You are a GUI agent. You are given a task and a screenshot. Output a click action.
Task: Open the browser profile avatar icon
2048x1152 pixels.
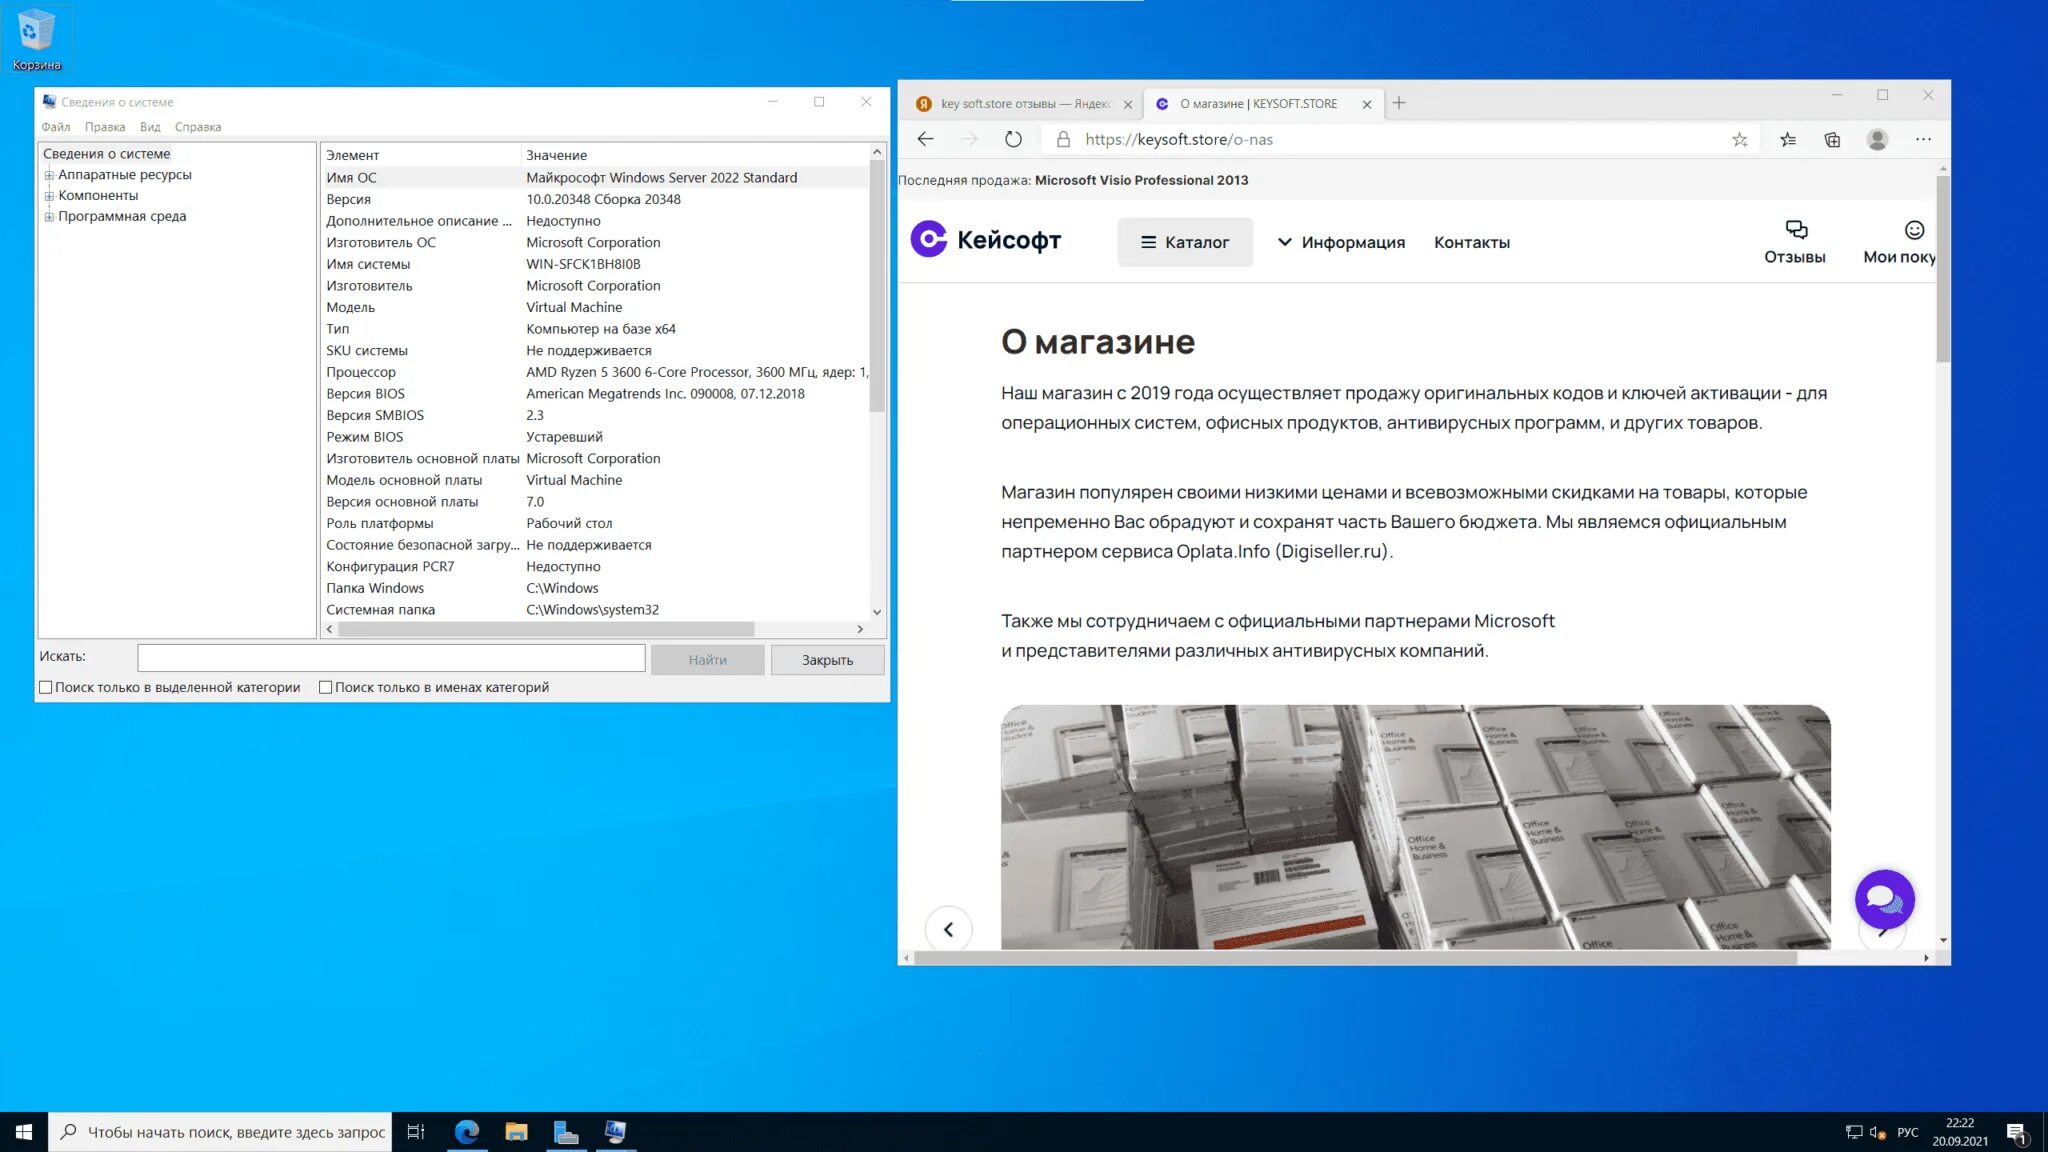pos(1877,140)
